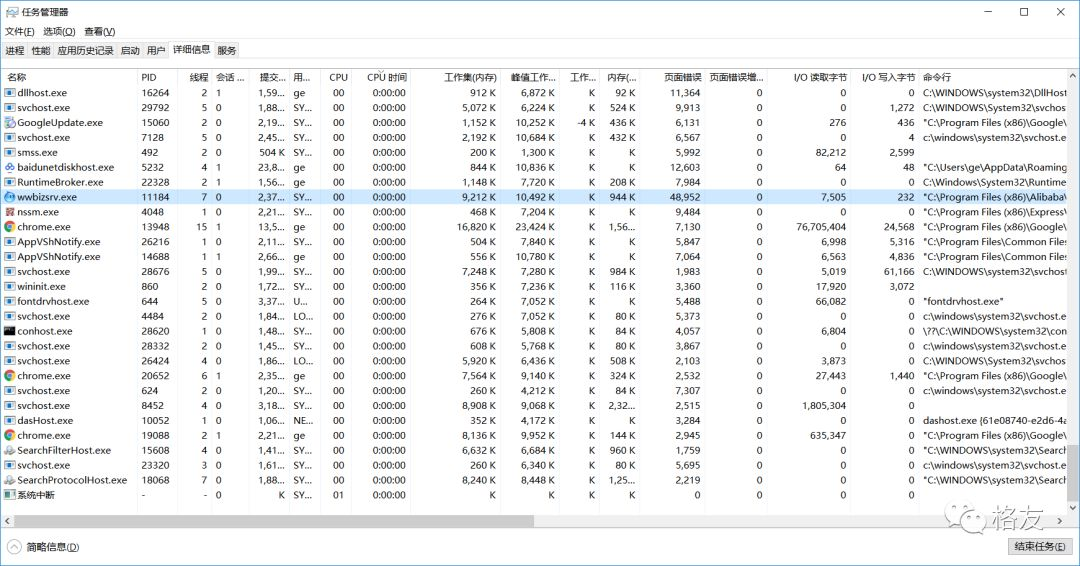Click svchost.exe icon with PID 8452
1080x566 pixels.
pyautogui.click(x=10, y=406)
